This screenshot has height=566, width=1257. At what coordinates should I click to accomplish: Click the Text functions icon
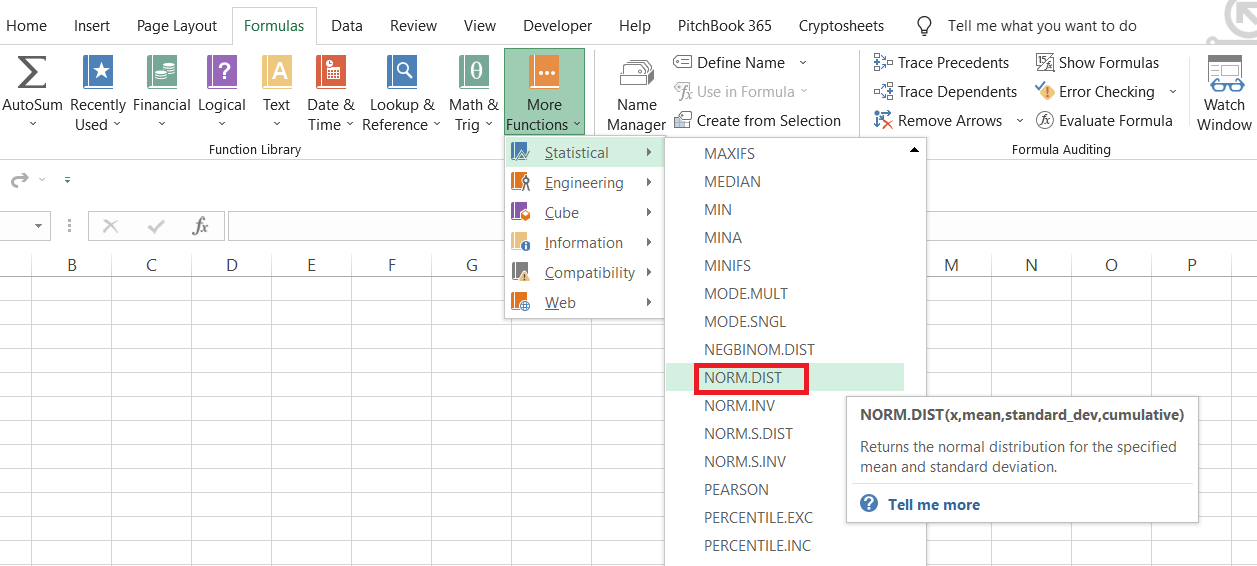point(276,74)
